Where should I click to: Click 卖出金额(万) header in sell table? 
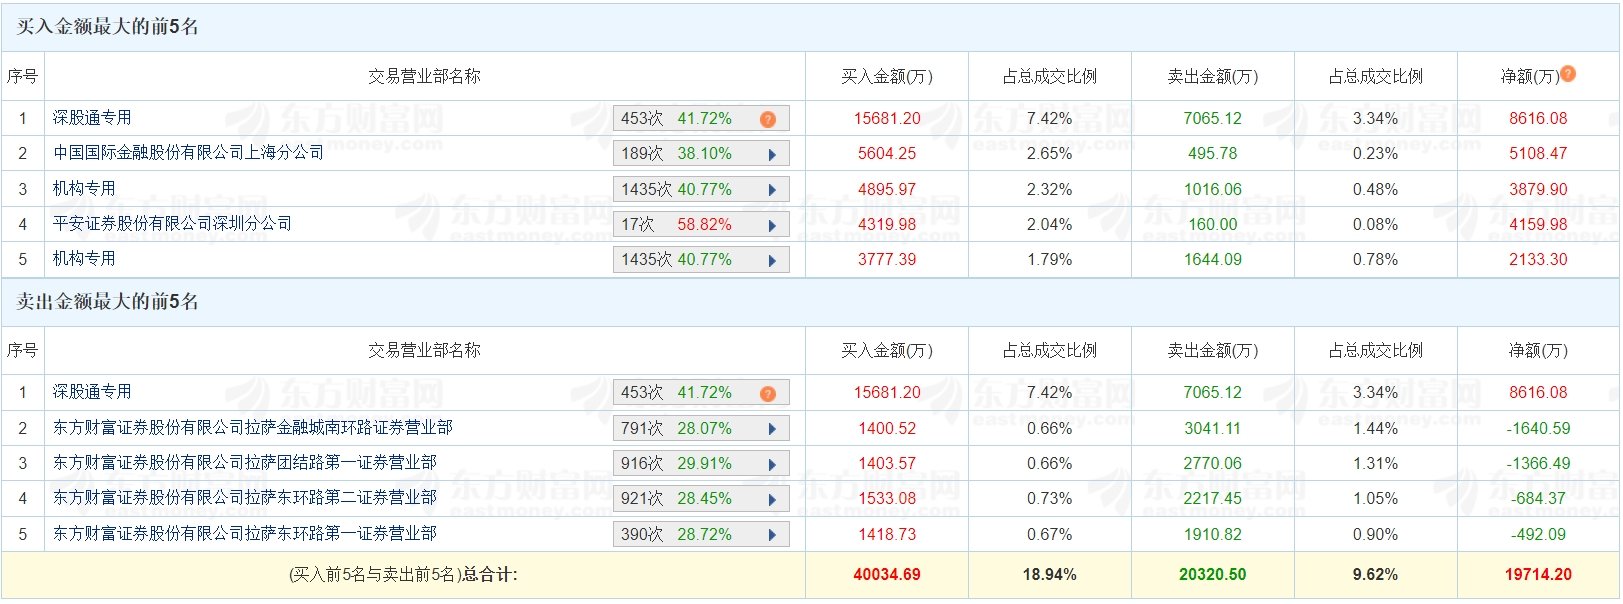tap(1213, 351)
